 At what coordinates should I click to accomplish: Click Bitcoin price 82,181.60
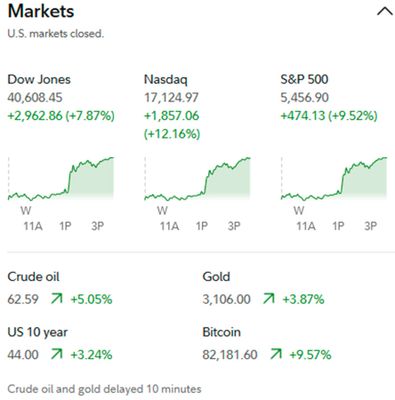point(230,354)
